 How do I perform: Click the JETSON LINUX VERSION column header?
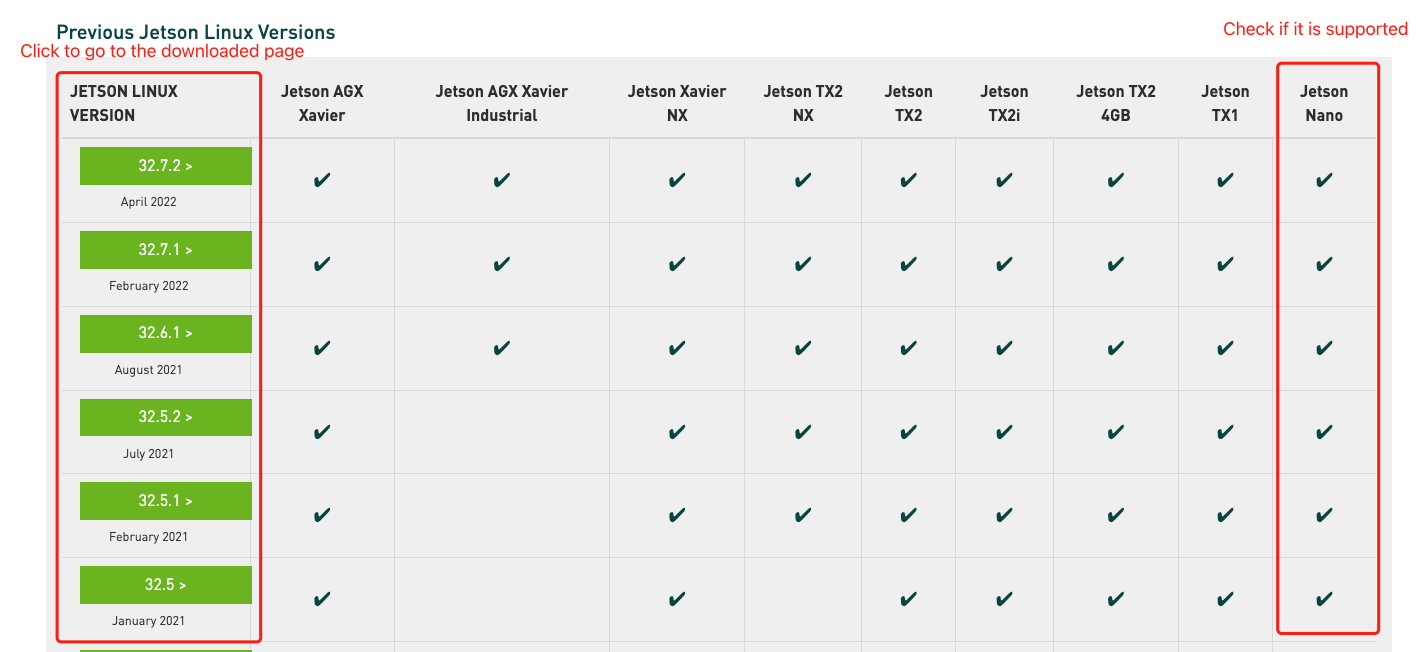(x=124, y=103)
